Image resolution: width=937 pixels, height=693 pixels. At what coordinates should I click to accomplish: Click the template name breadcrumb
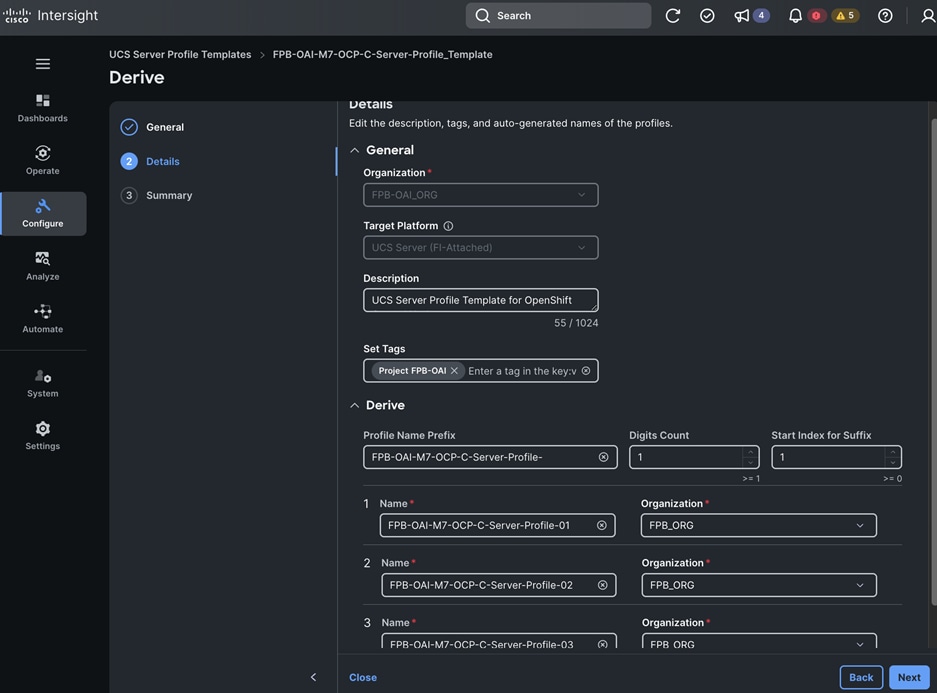click(382, 54)
